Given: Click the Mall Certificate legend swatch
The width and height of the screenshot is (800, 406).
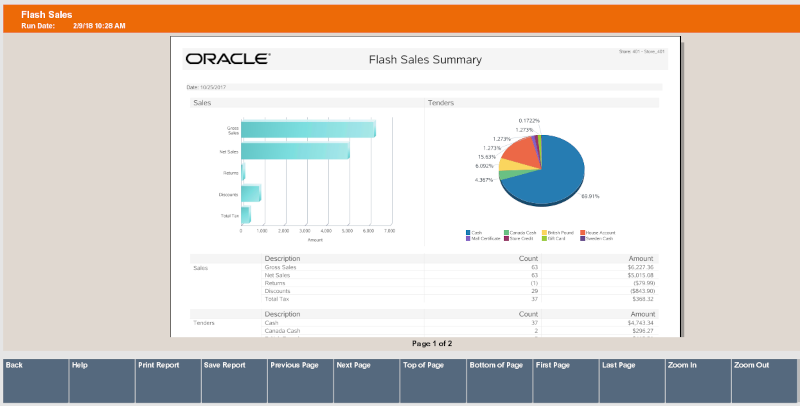Looking at the screenshot, I should [x=468, y=238].
